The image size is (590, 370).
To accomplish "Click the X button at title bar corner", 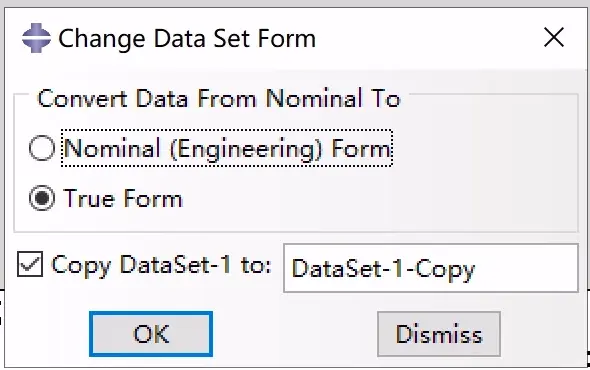I will point(554,37).
